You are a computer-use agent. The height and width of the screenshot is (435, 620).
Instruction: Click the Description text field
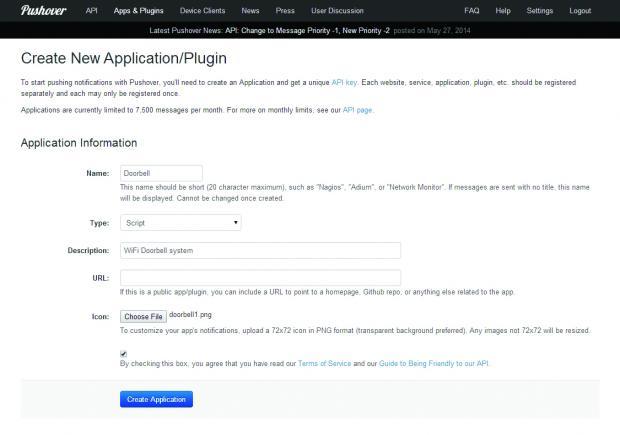260,250
